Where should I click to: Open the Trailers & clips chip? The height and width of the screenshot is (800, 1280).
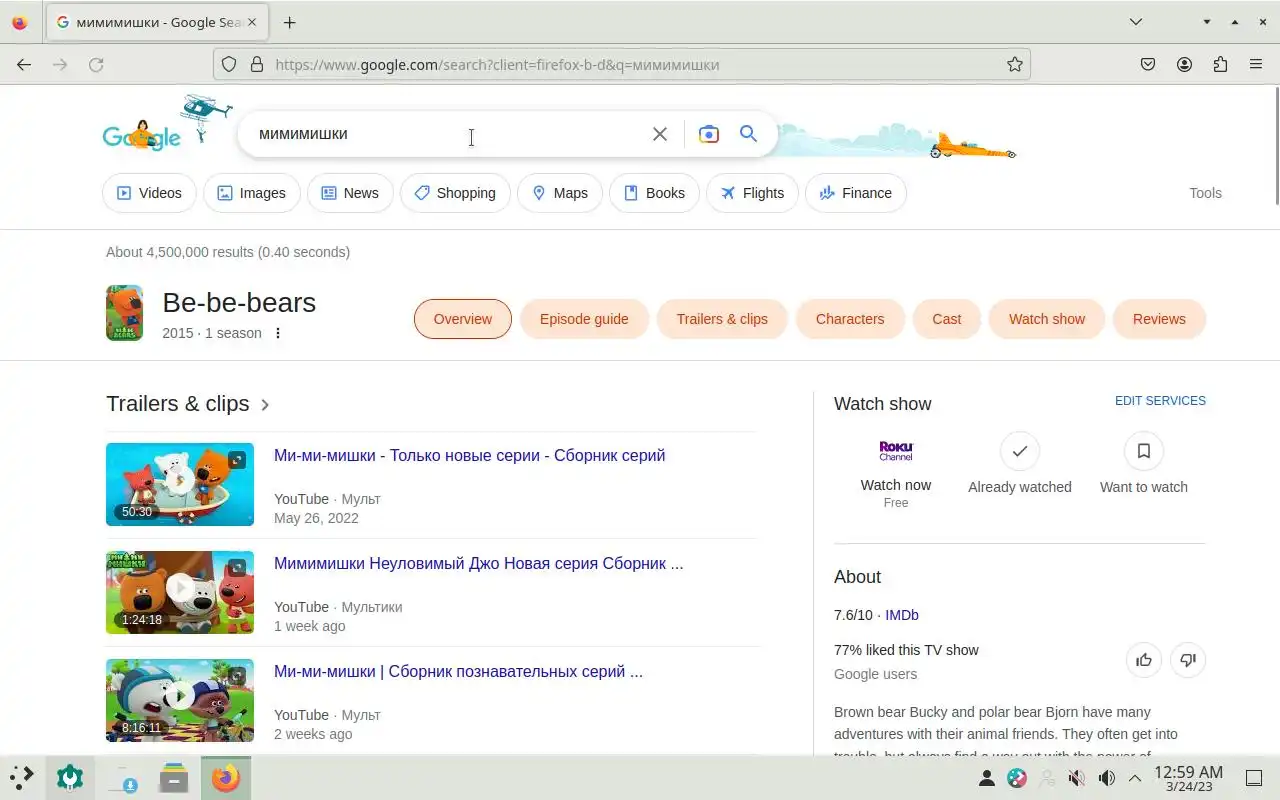pyautogui.click(x=722, y=319)
